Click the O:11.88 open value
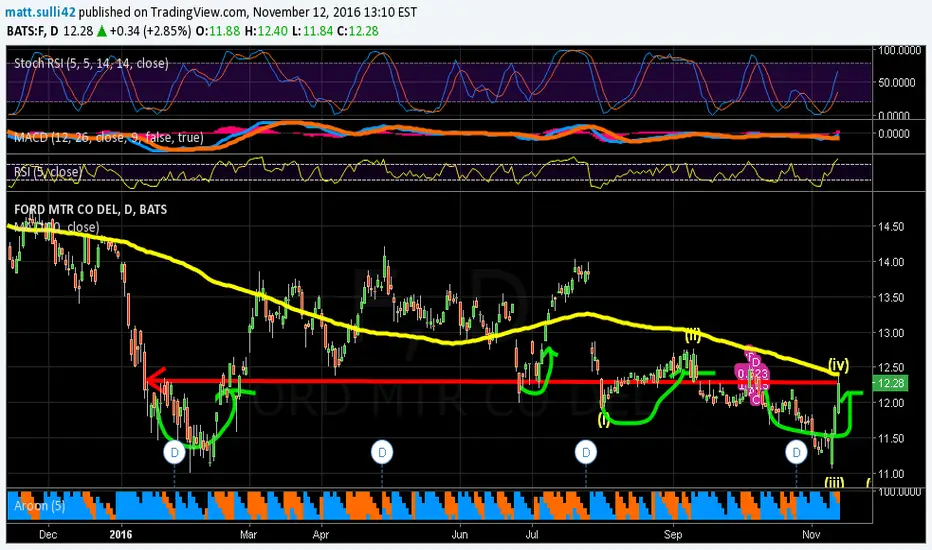Viewport: 932px width, 550px height. [x=218, y=31]
